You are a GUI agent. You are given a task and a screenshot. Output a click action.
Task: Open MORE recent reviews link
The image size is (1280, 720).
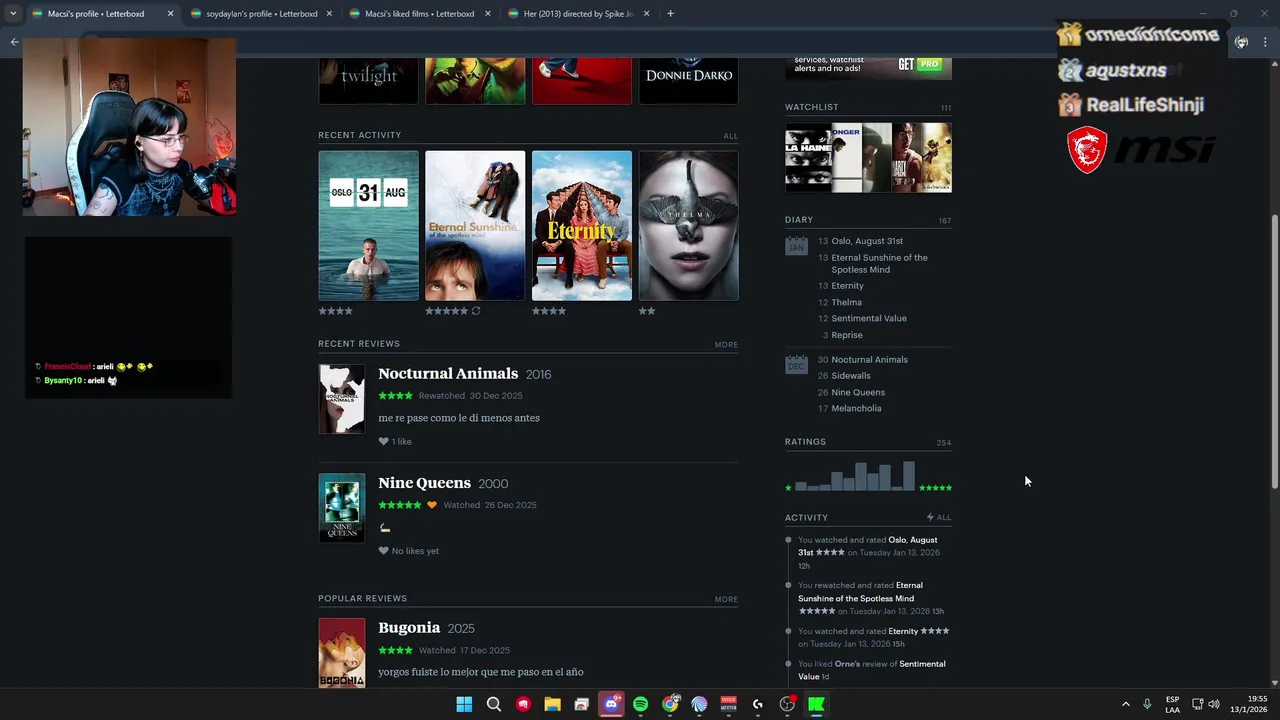726,345
